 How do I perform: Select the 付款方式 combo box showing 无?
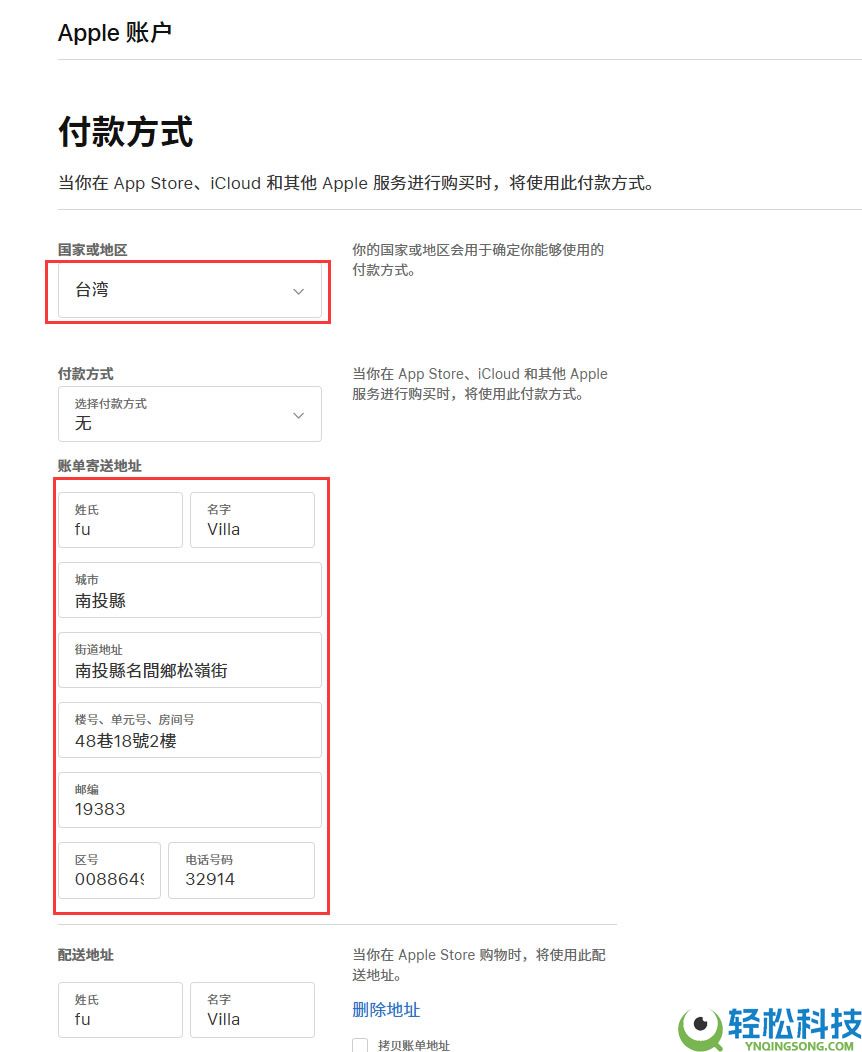pos(187,414)
